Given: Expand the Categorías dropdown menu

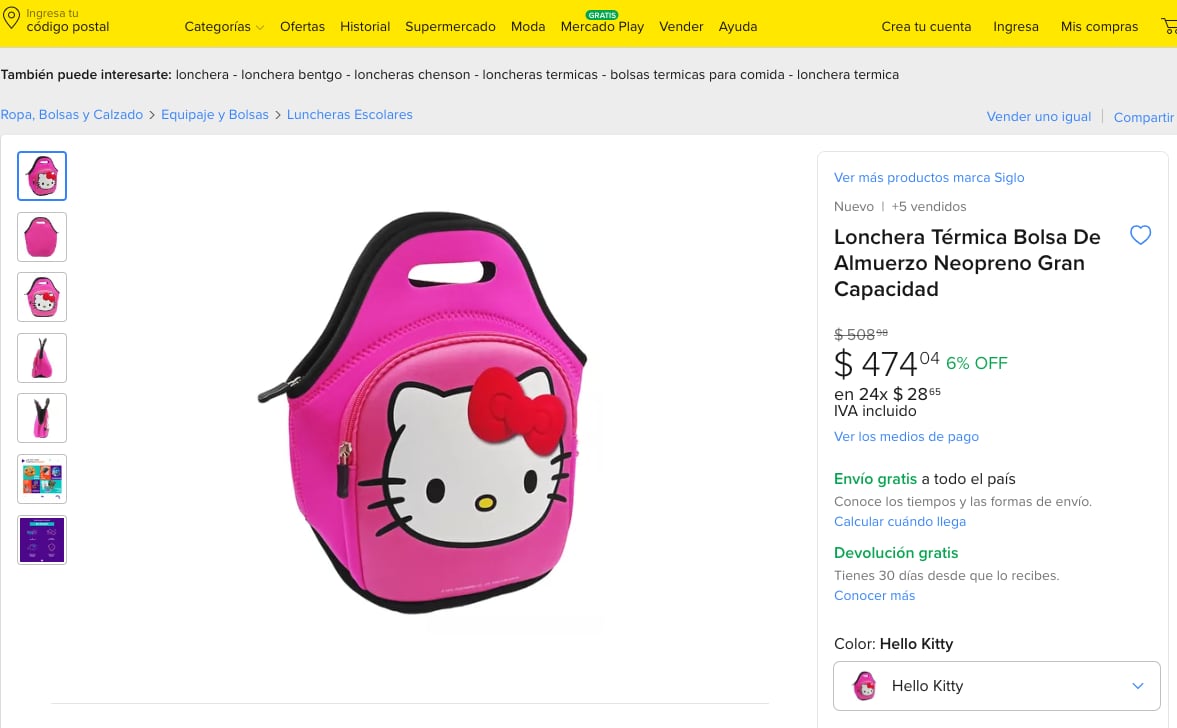Looking at the screenshot, I should coord(224,27).
